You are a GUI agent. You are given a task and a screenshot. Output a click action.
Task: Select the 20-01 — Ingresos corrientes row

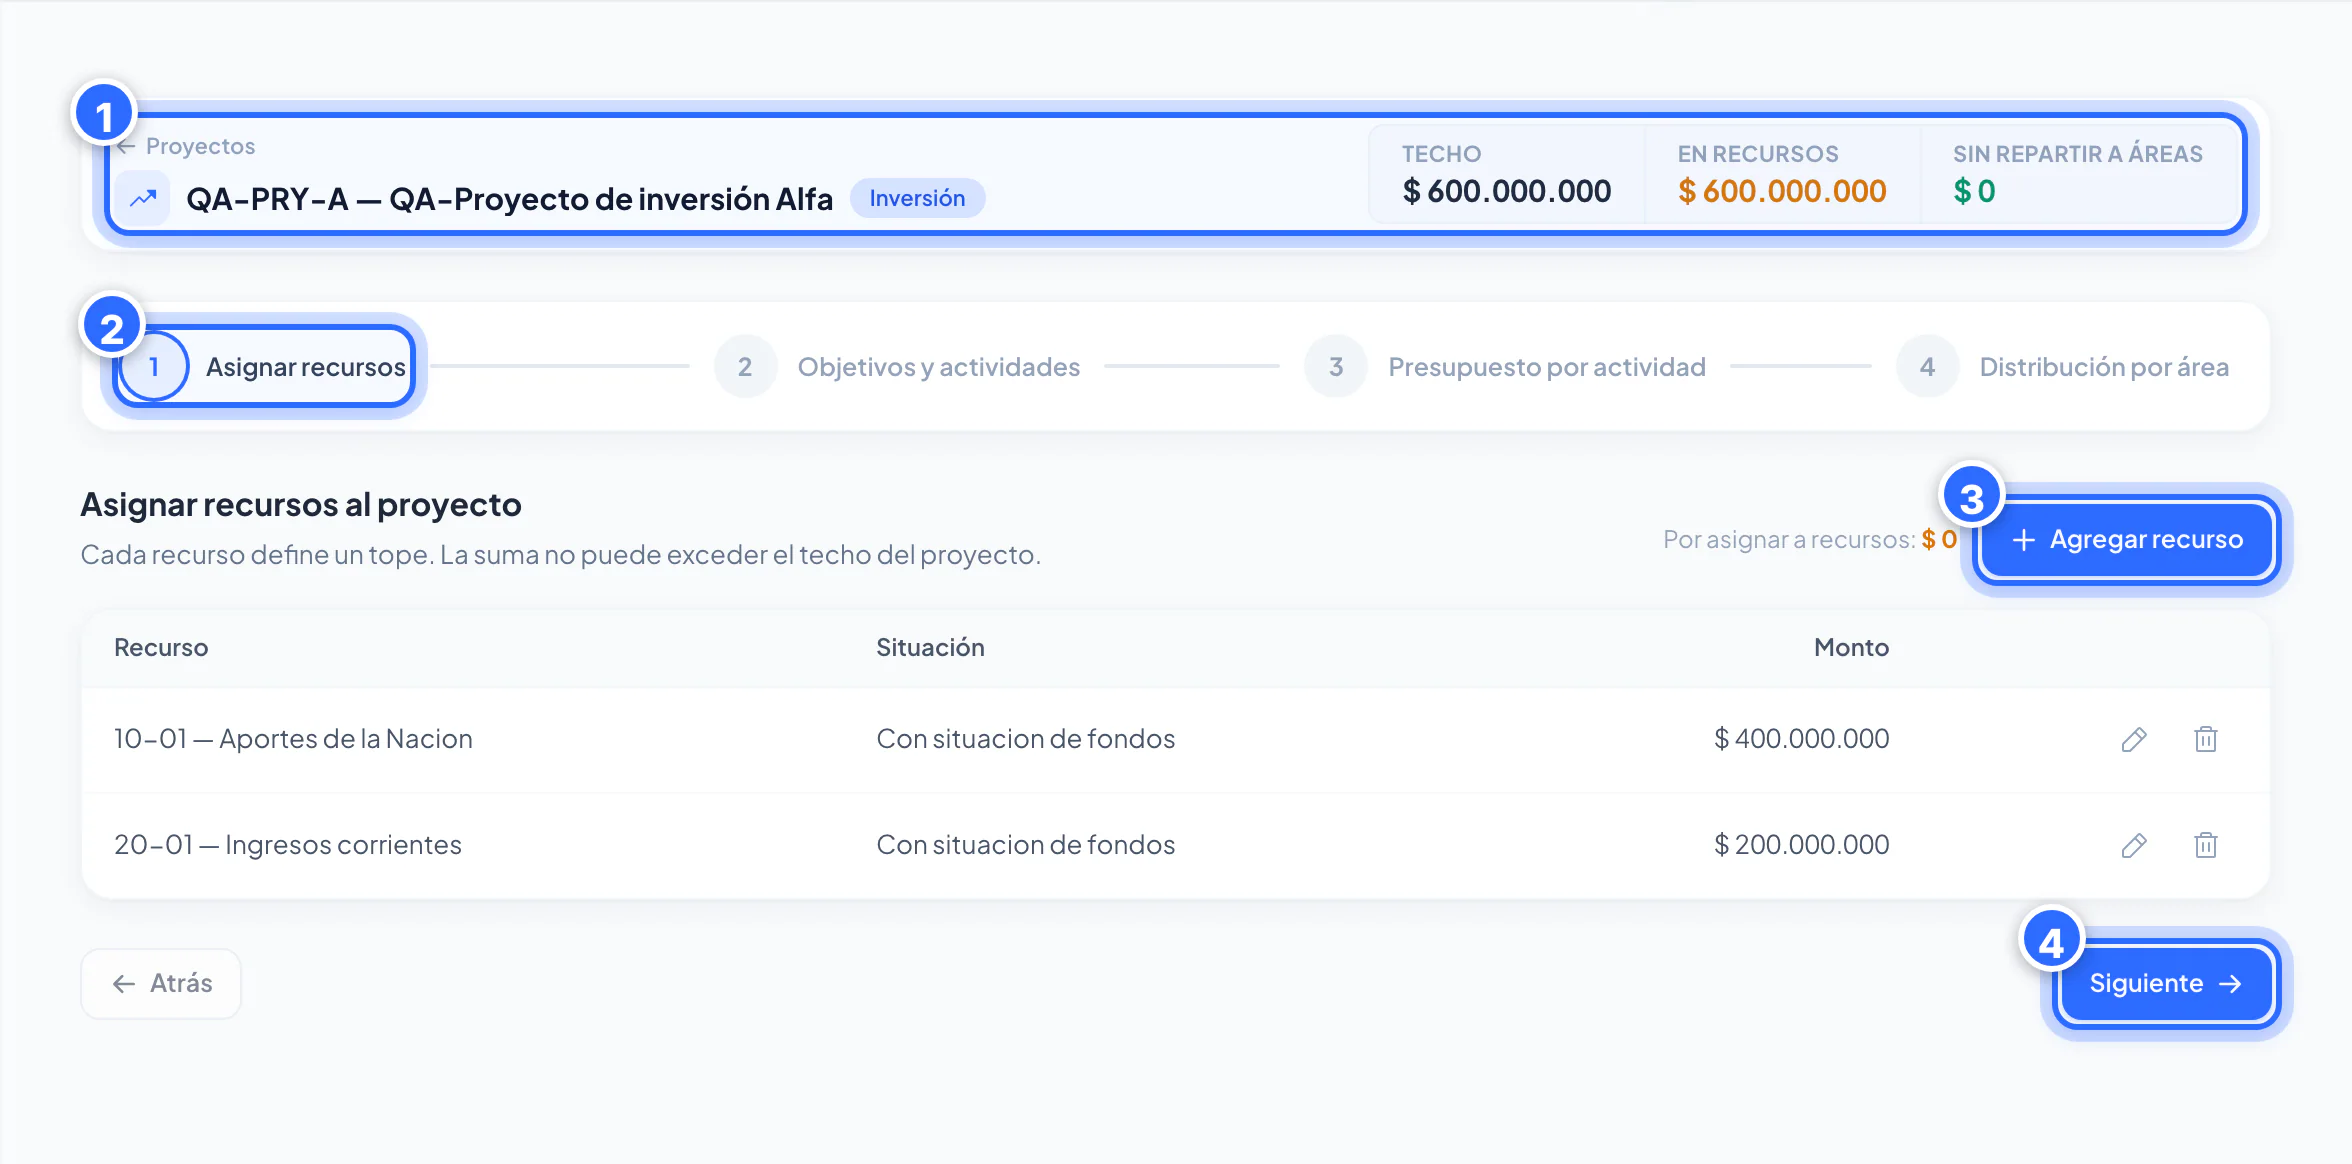[x=1176, y=846]
